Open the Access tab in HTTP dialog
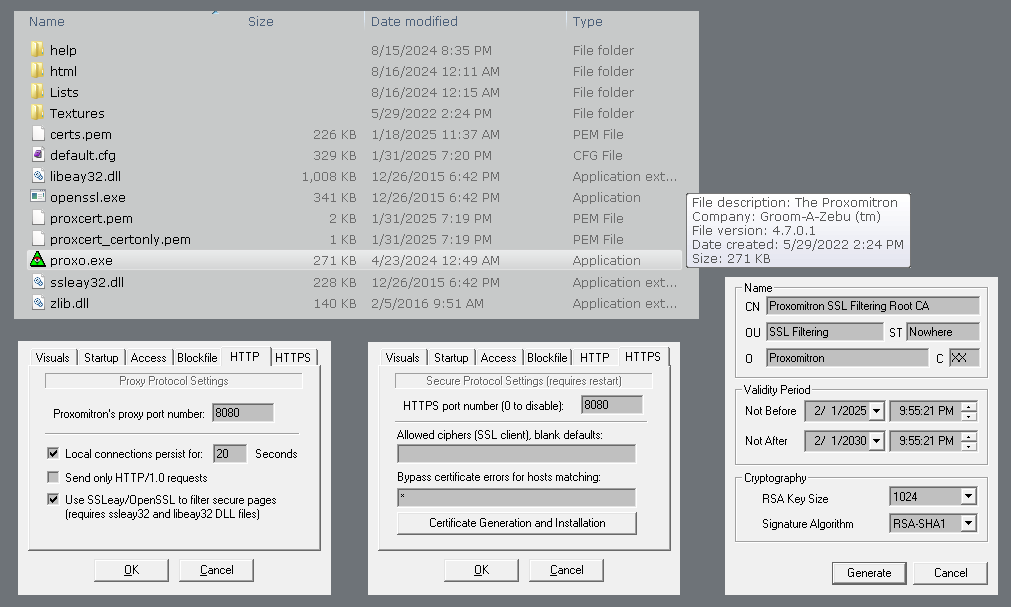The width and height of the screenshot is (1011, 607). point(148,358)
